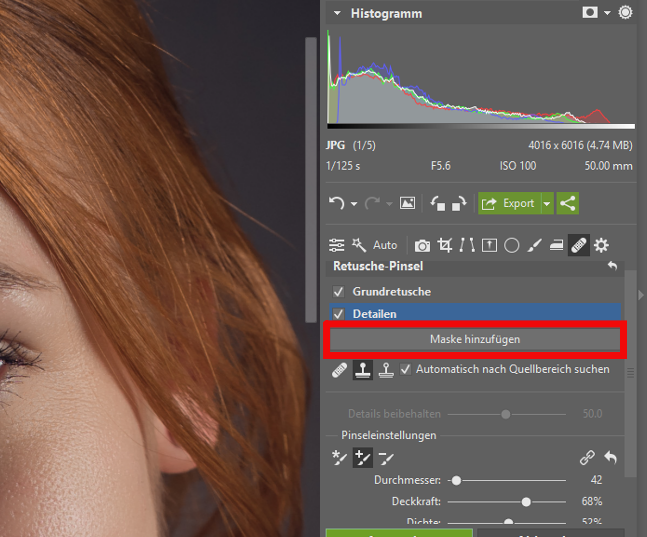The width and height of the screenshot is (647, 537).
Task: Rotate the photo left
Action: (x=438, y=203)
